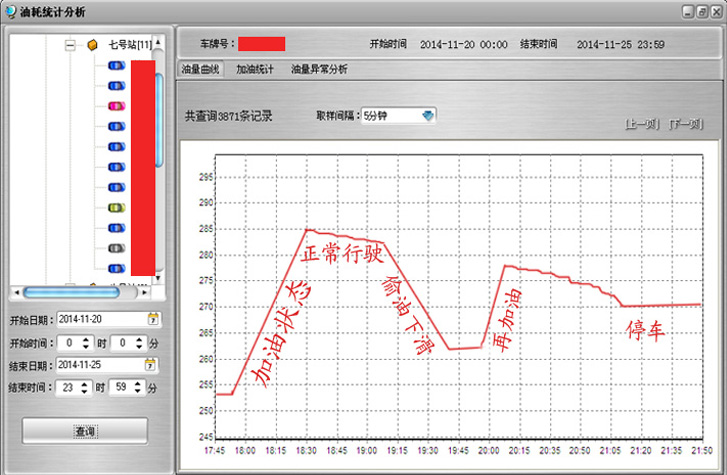Switch to the 加油统计 tab
Screen dimensions: 727x475
coord(254,70)
